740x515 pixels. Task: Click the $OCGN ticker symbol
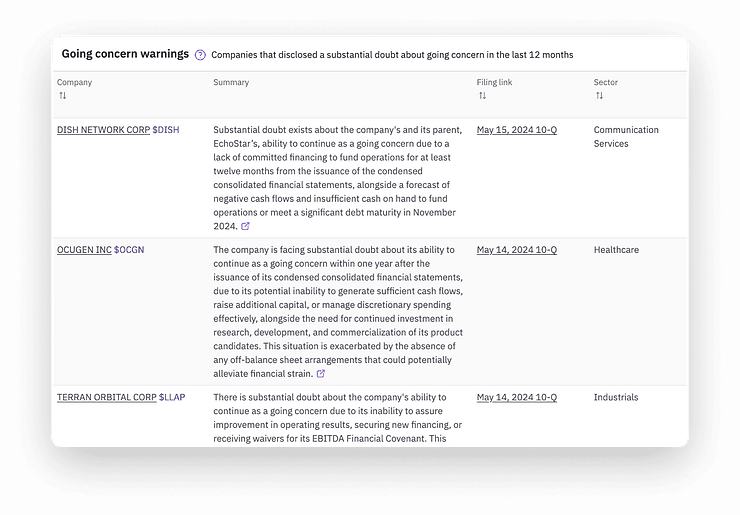point(129,250)
